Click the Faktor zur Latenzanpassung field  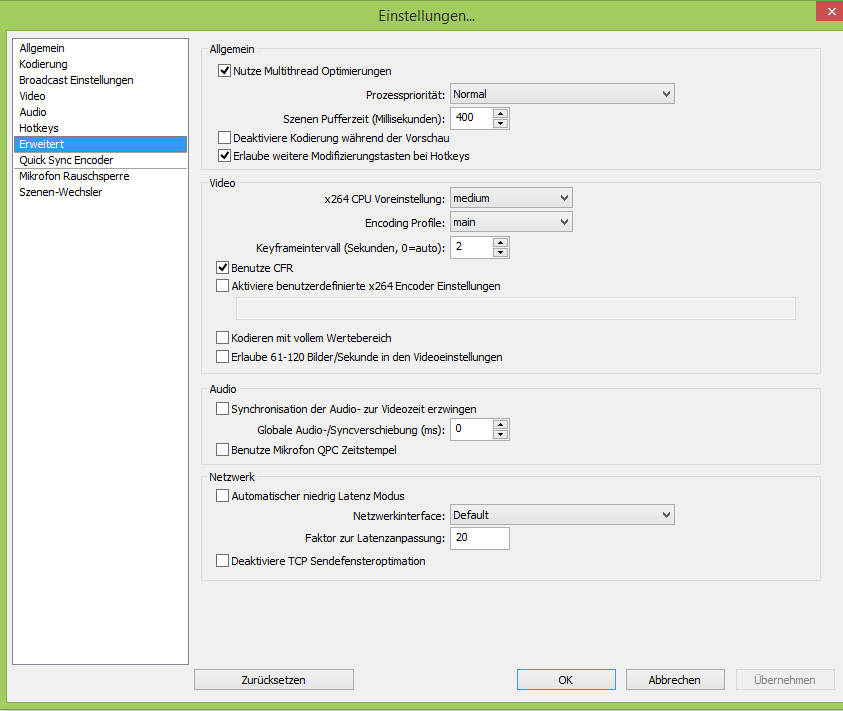click(480, 538)
